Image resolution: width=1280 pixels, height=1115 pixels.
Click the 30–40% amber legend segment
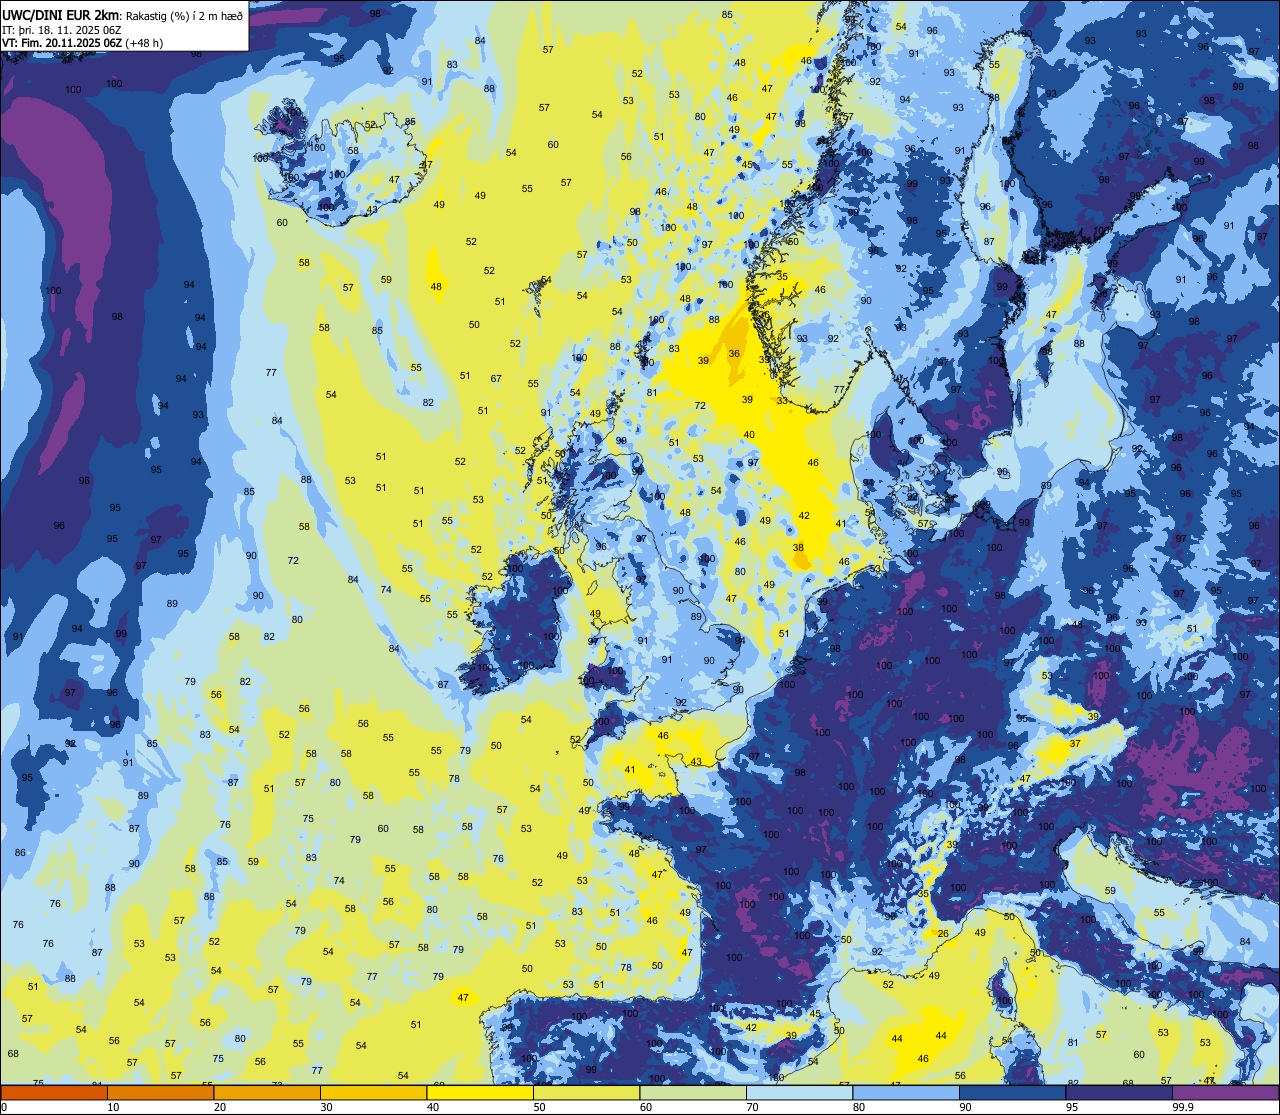pos(373,1092)
